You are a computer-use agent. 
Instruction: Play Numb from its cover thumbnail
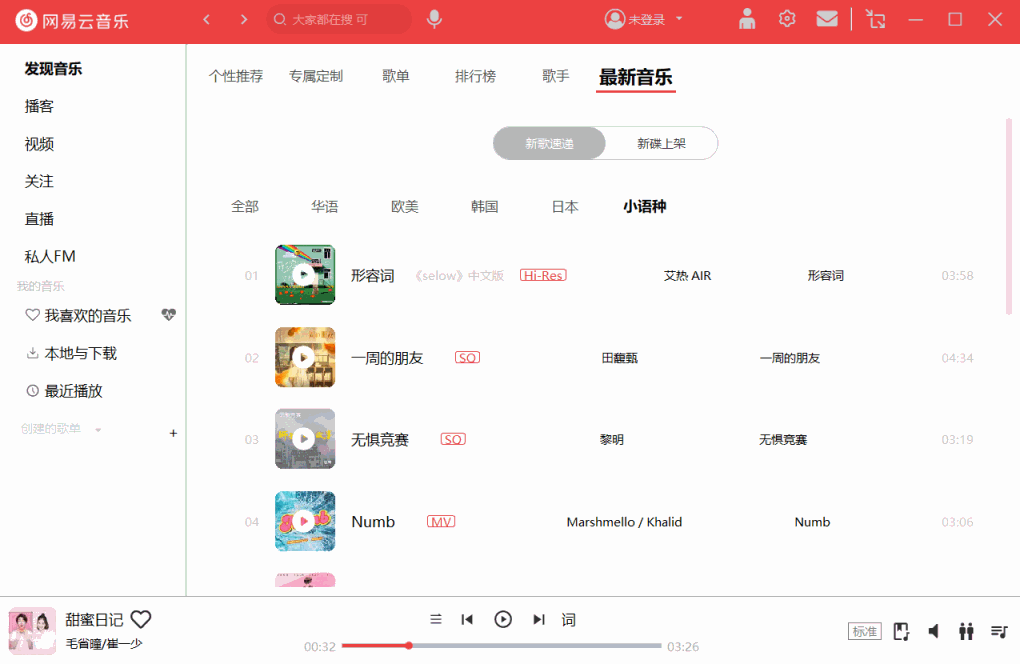click(305, 521)
